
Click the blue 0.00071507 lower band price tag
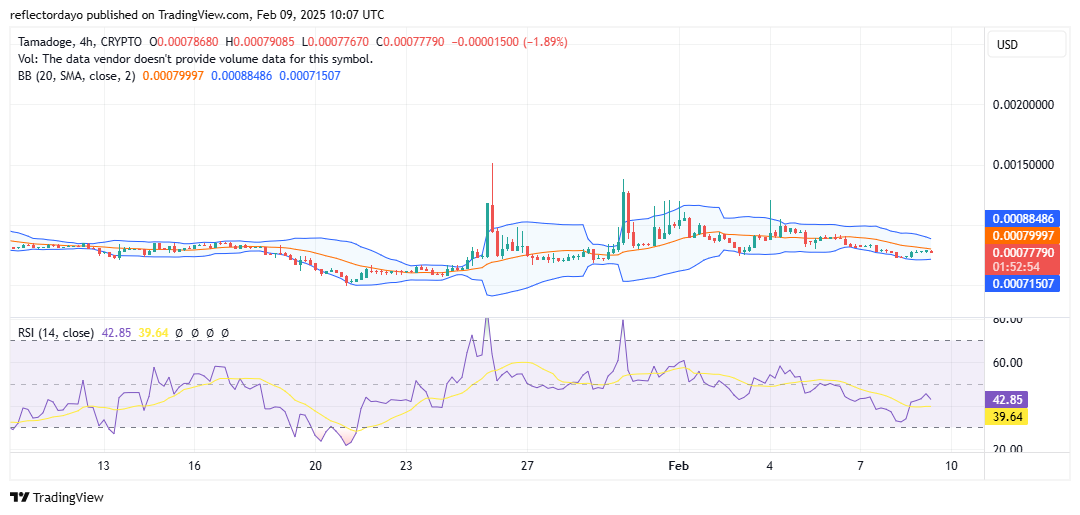coord(1023,283)
